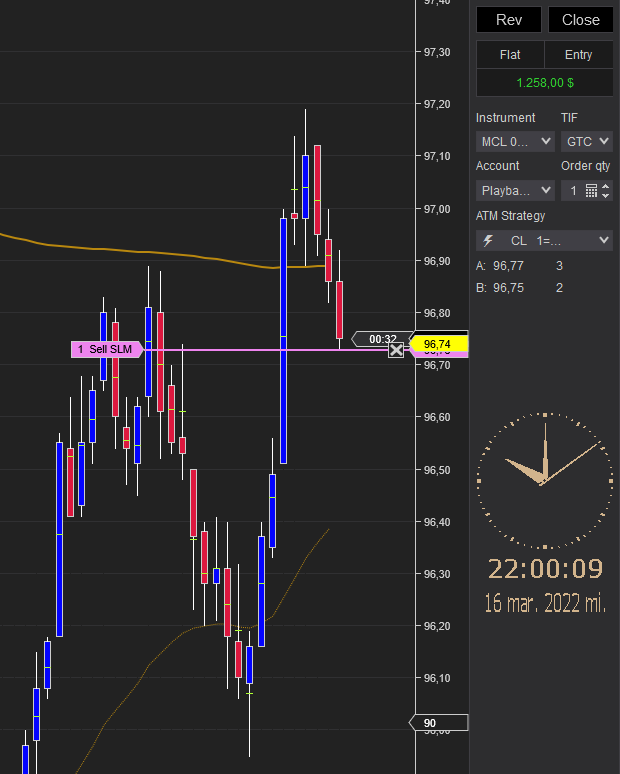Viewport: 620px width, 774px height.
Task: Click the 1 Sell SLM order label
Action: pos(107,349)
